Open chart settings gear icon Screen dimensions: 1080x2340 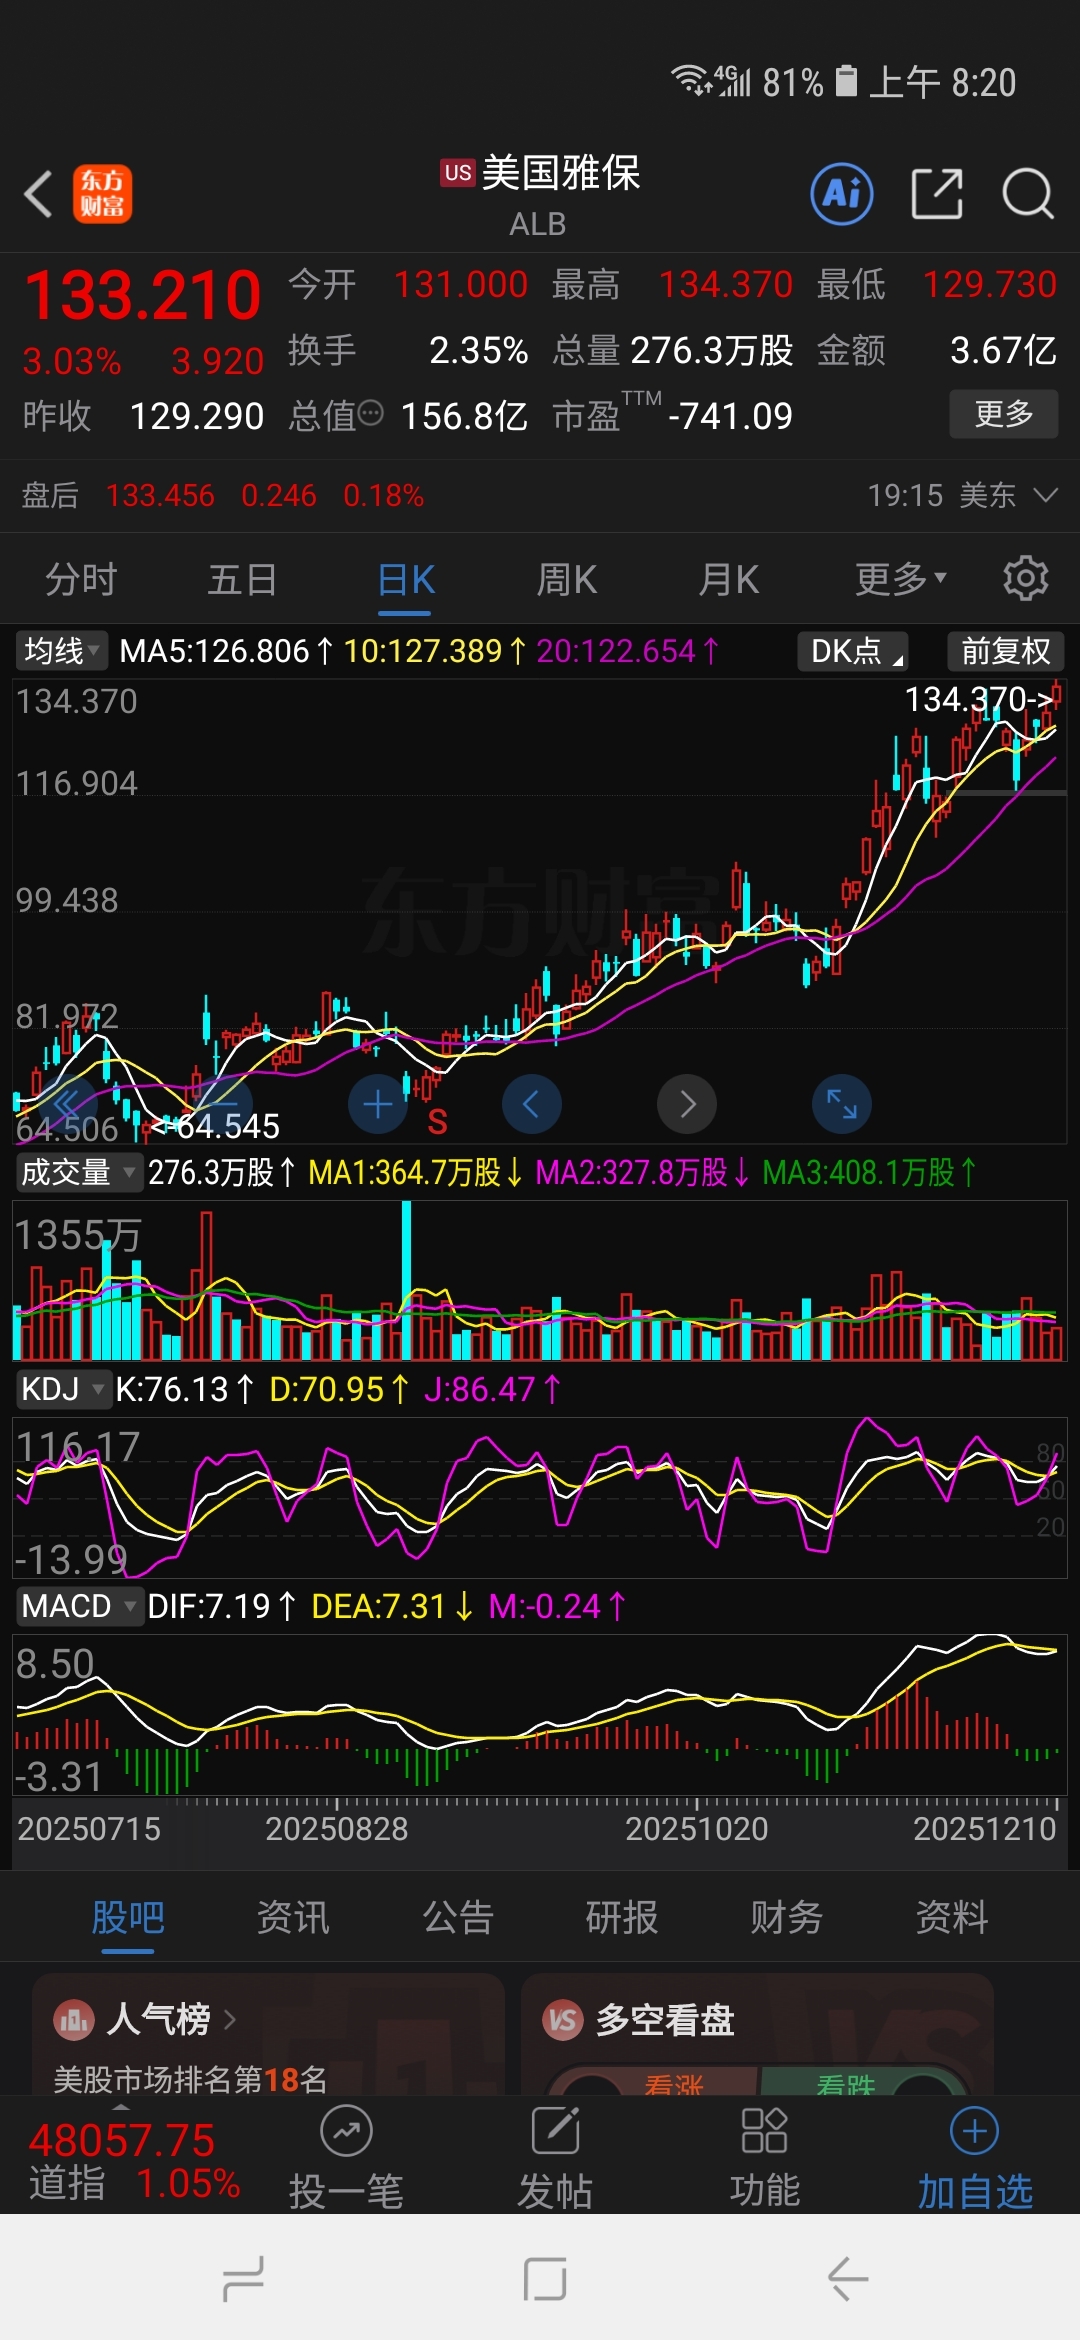(1025, 579)
